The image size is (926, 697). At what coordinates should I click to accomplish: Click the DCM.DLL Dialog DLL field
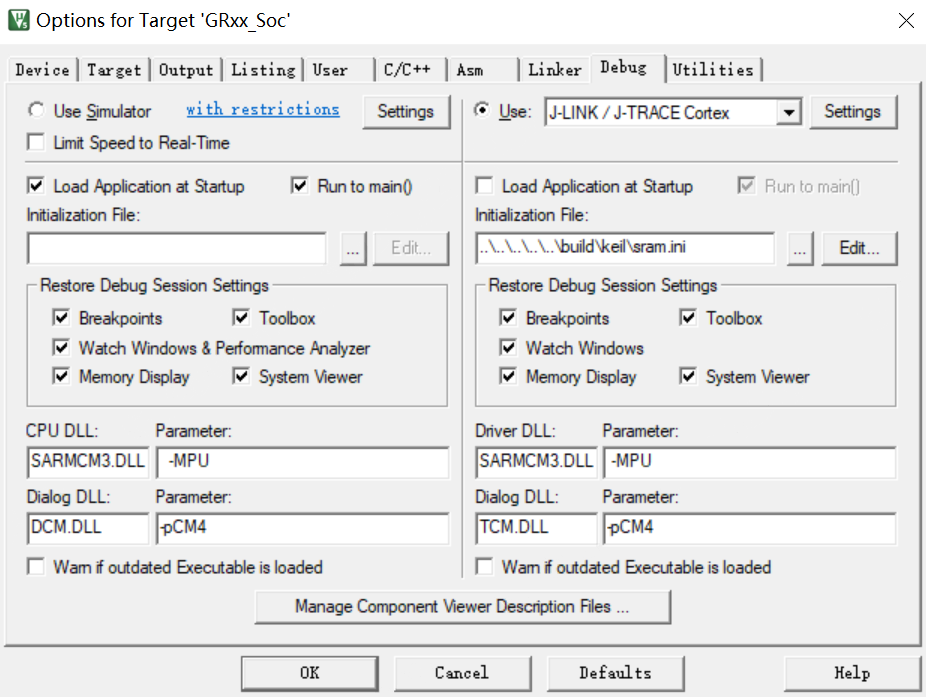[x=88, y=528]
